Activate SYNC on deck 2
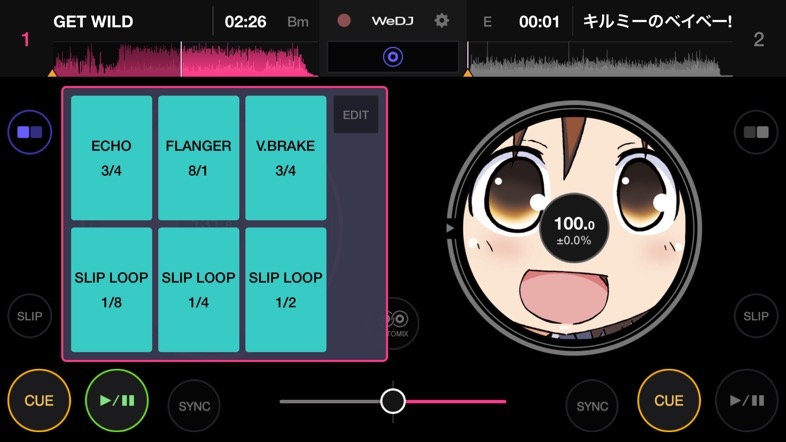The width and height of the screenshot is (786, 442). point(592,406)
